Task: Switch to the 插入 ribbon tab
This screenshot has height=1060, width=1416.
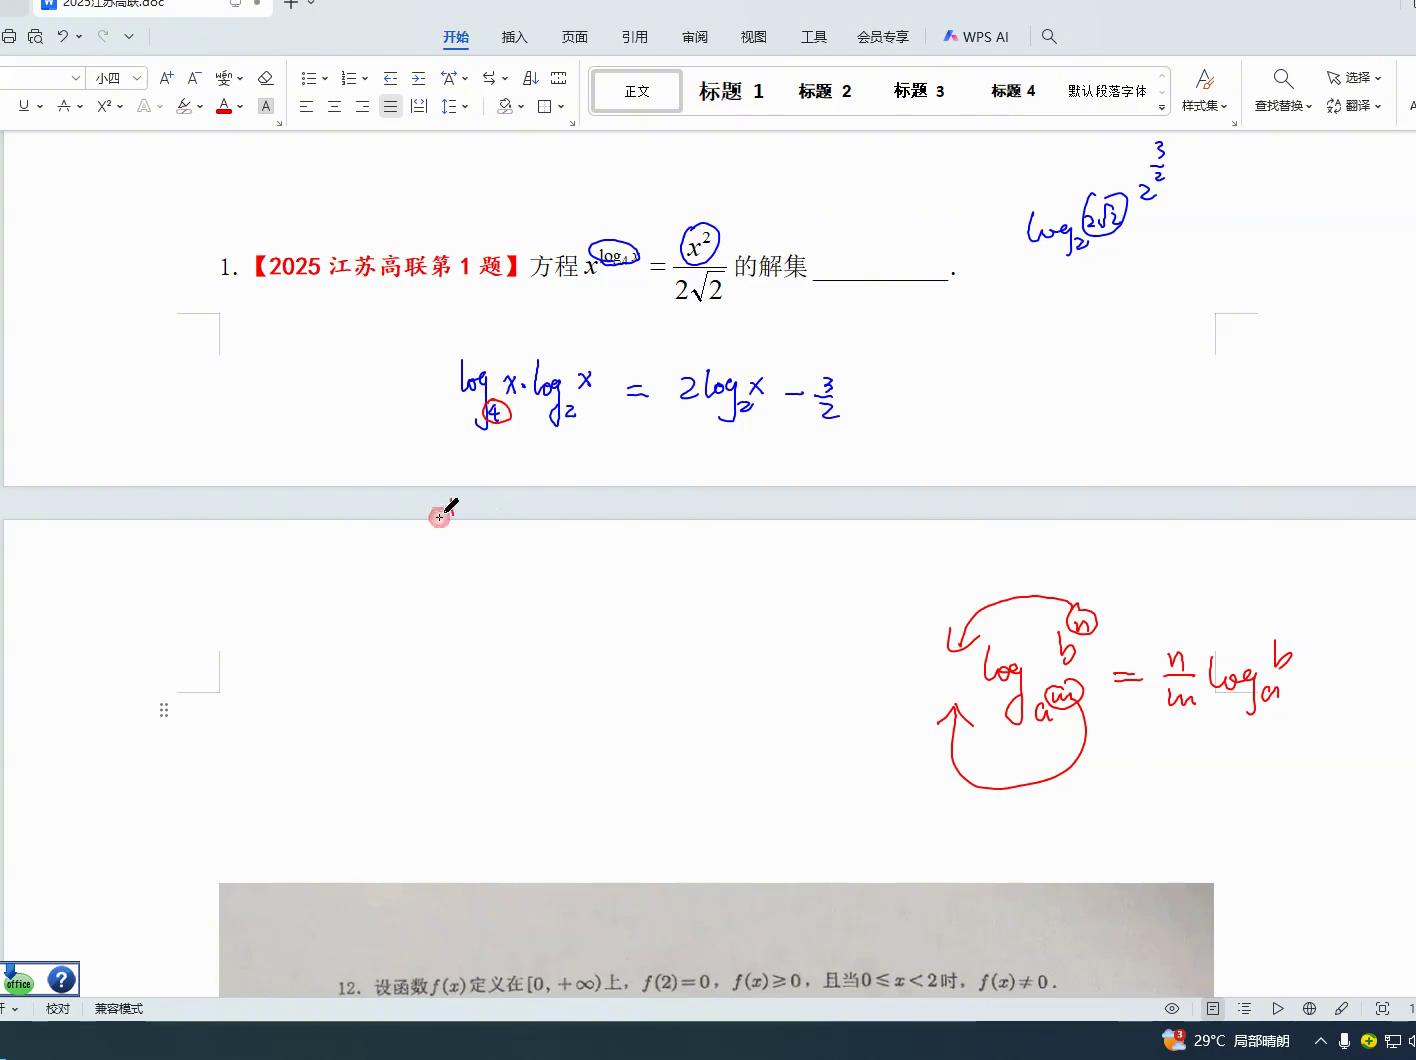Action: [x=514, y=37]
